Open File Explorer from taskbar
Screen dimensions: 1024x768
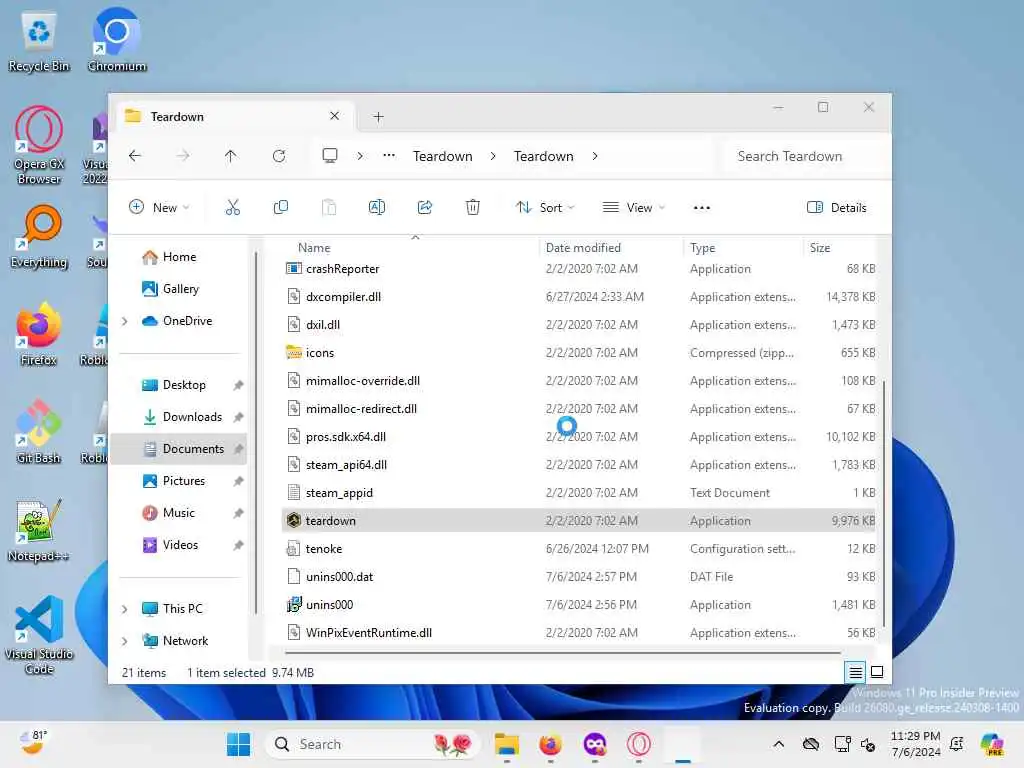pos(507,744)
